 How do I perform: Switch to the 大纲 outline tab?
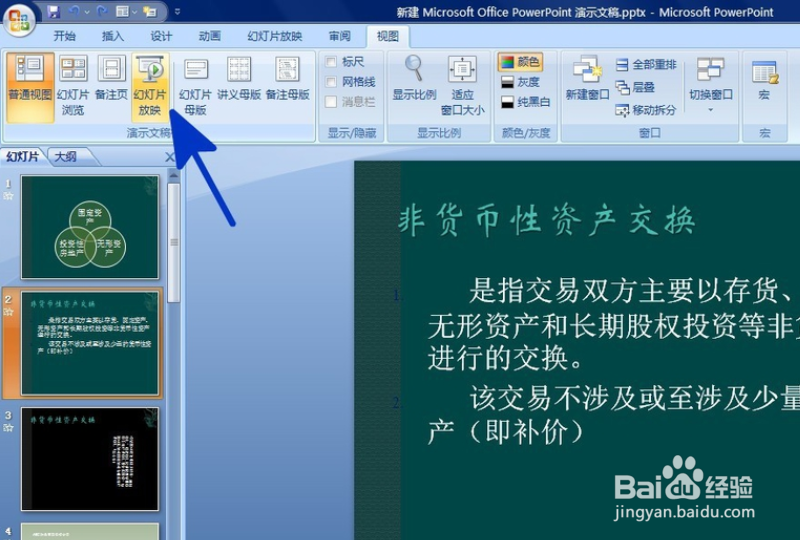coord(66,157)
